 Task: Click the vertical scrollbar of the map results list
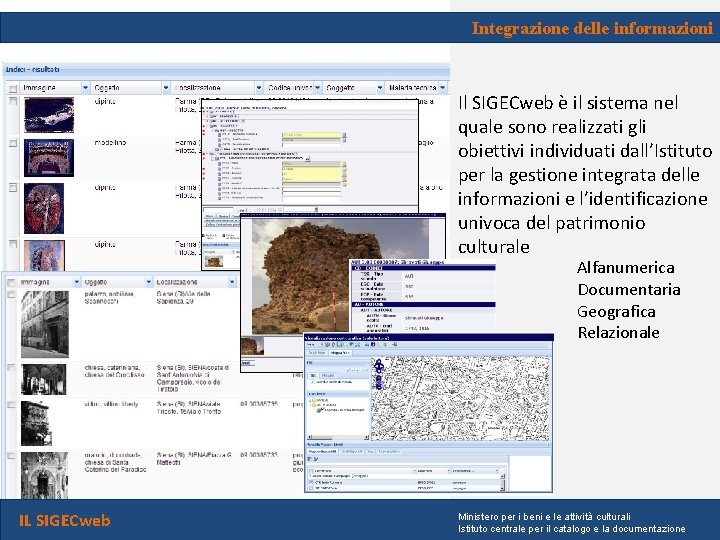pos(502,482)
